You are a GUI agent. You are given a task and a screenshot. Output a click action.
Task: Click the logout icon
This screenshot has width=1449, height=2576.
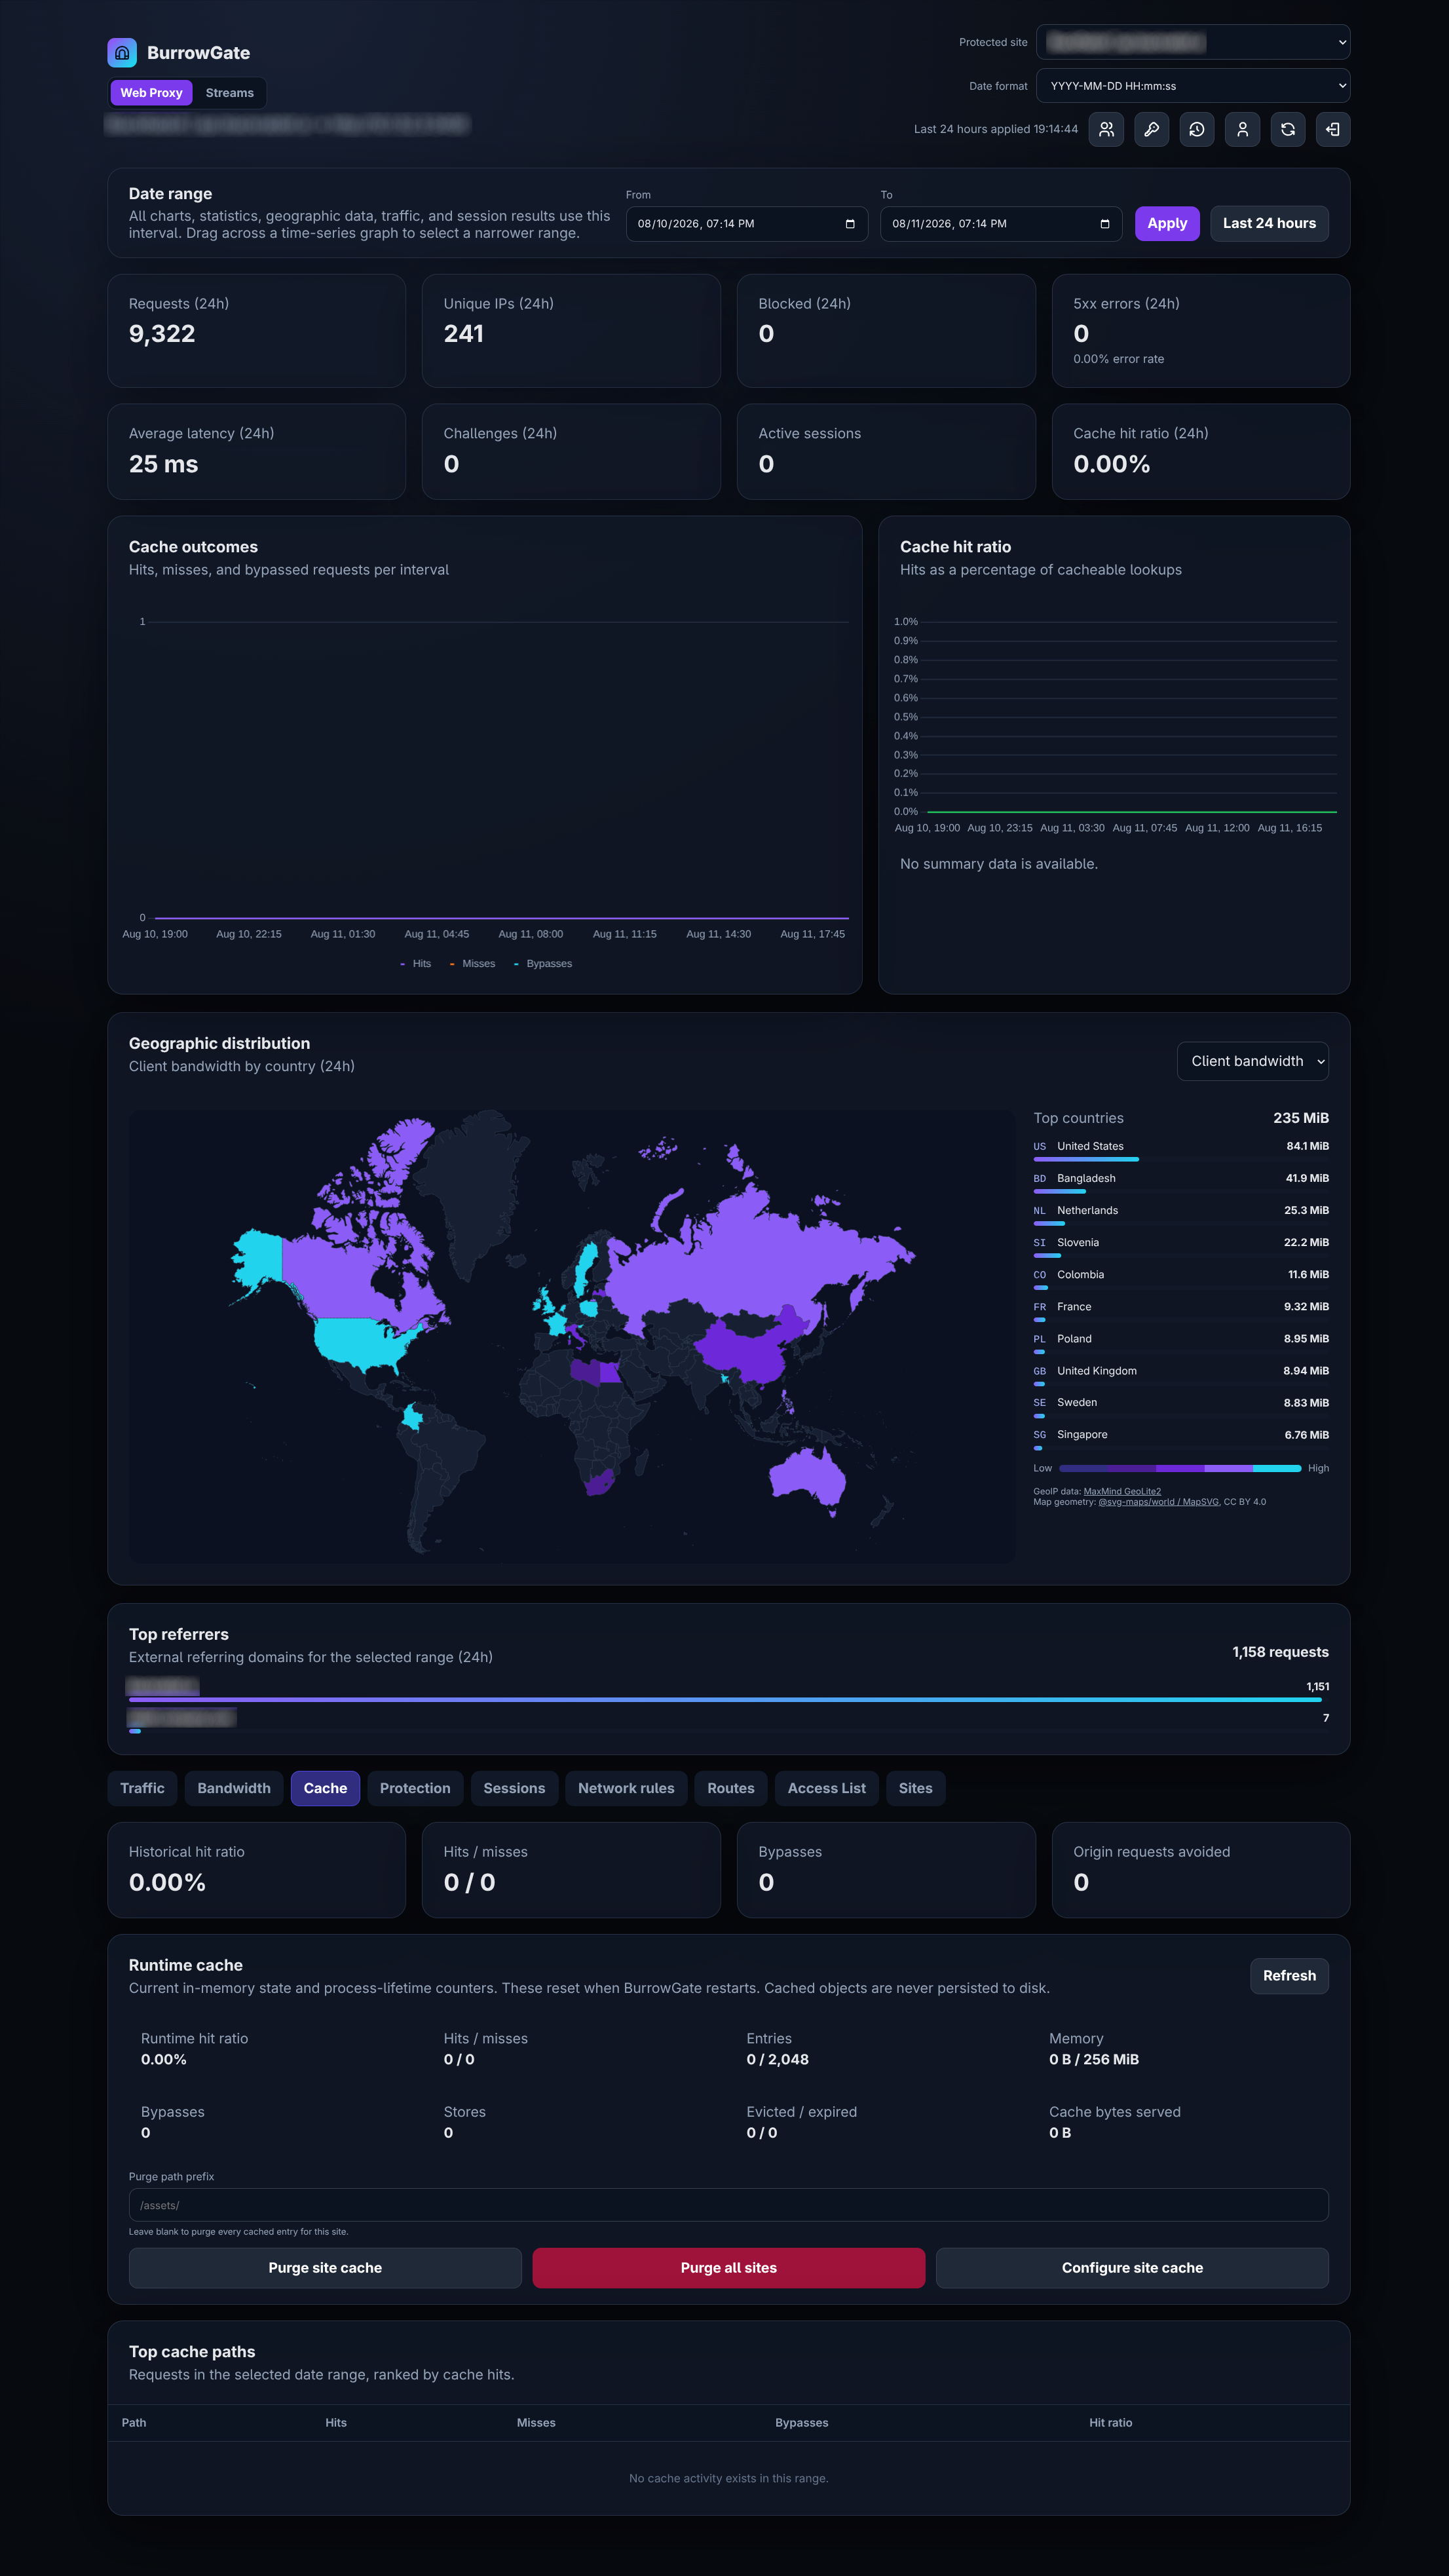point(1333,129)
